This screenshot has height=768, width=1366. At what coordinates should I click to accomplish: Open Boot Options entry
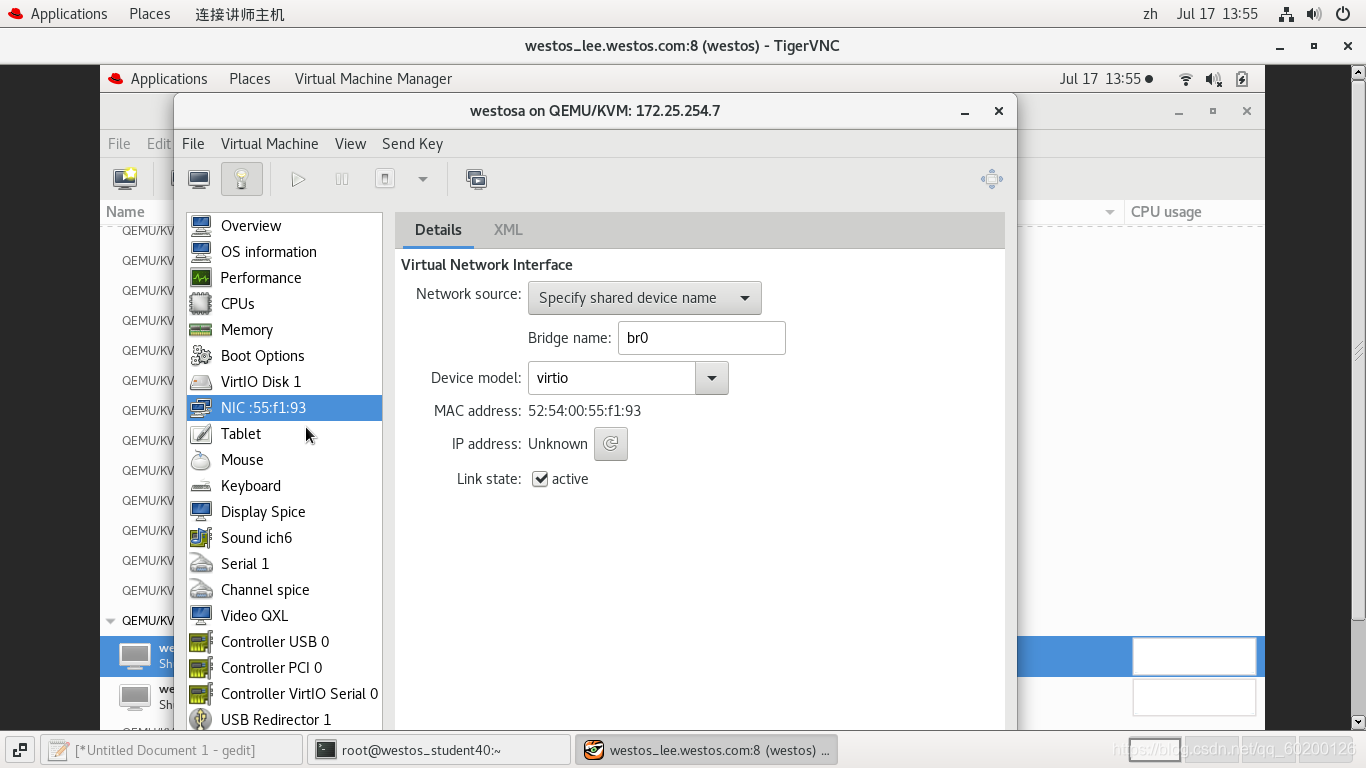284,356
